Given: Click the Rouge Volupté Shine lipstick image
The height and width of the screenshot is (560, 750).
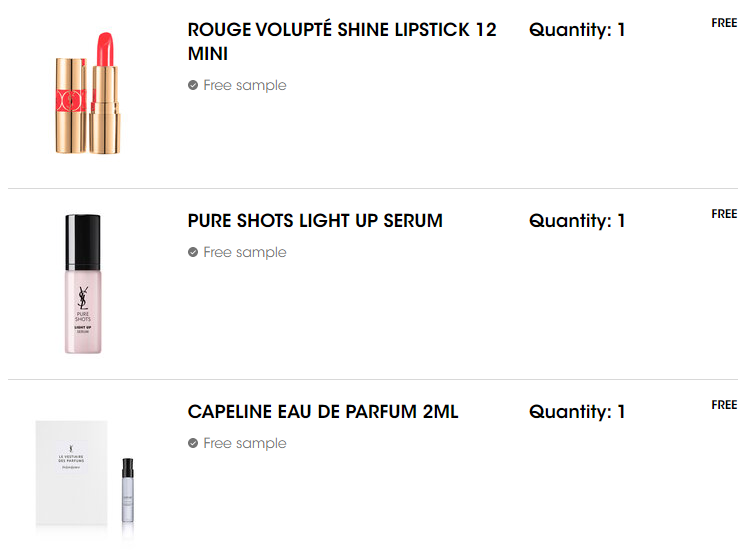Looking at the screenshot, I should [x=88, y=93].
